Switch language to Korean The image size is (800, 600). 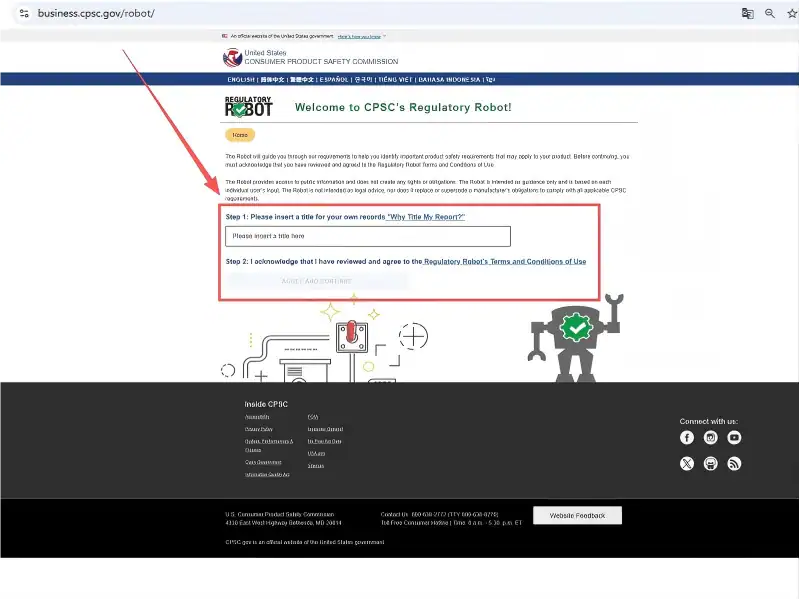tap(363, 80)
